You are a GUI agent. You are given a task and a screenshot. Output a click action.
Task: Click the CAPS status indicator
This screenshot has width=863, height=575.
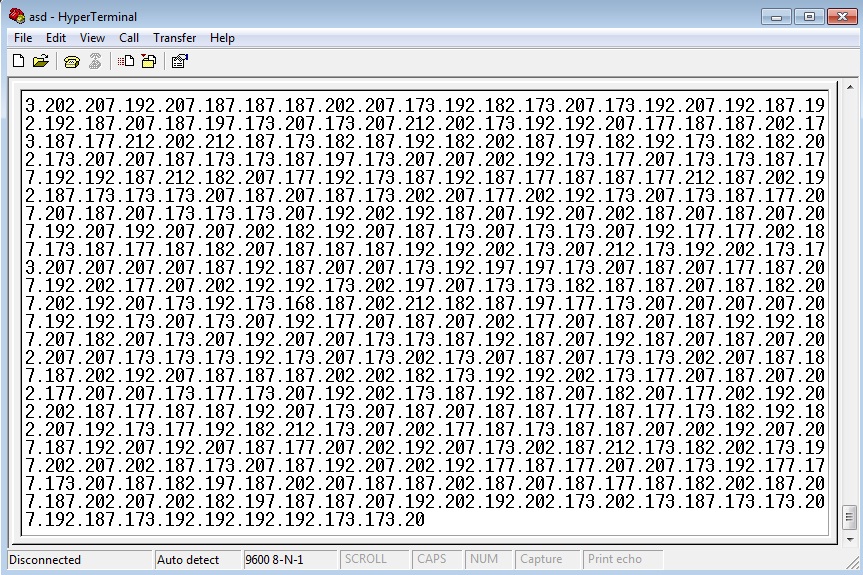click(x=437, y=560)
